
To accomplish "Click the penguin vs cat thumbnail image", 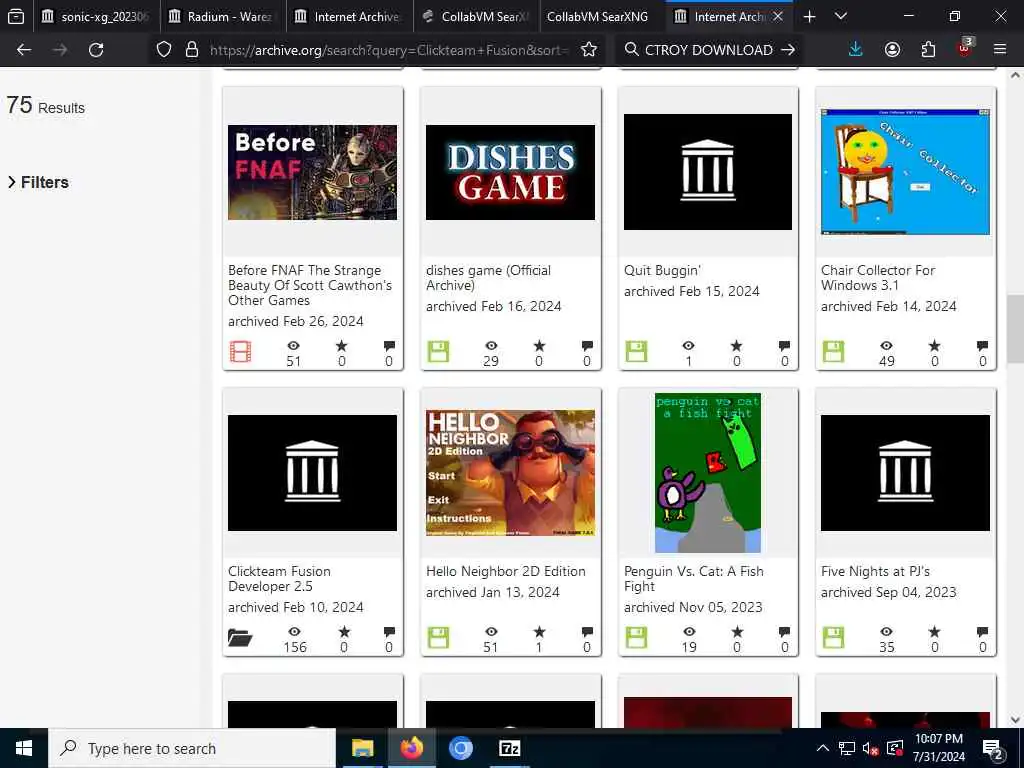I will (x=708, y=473).
